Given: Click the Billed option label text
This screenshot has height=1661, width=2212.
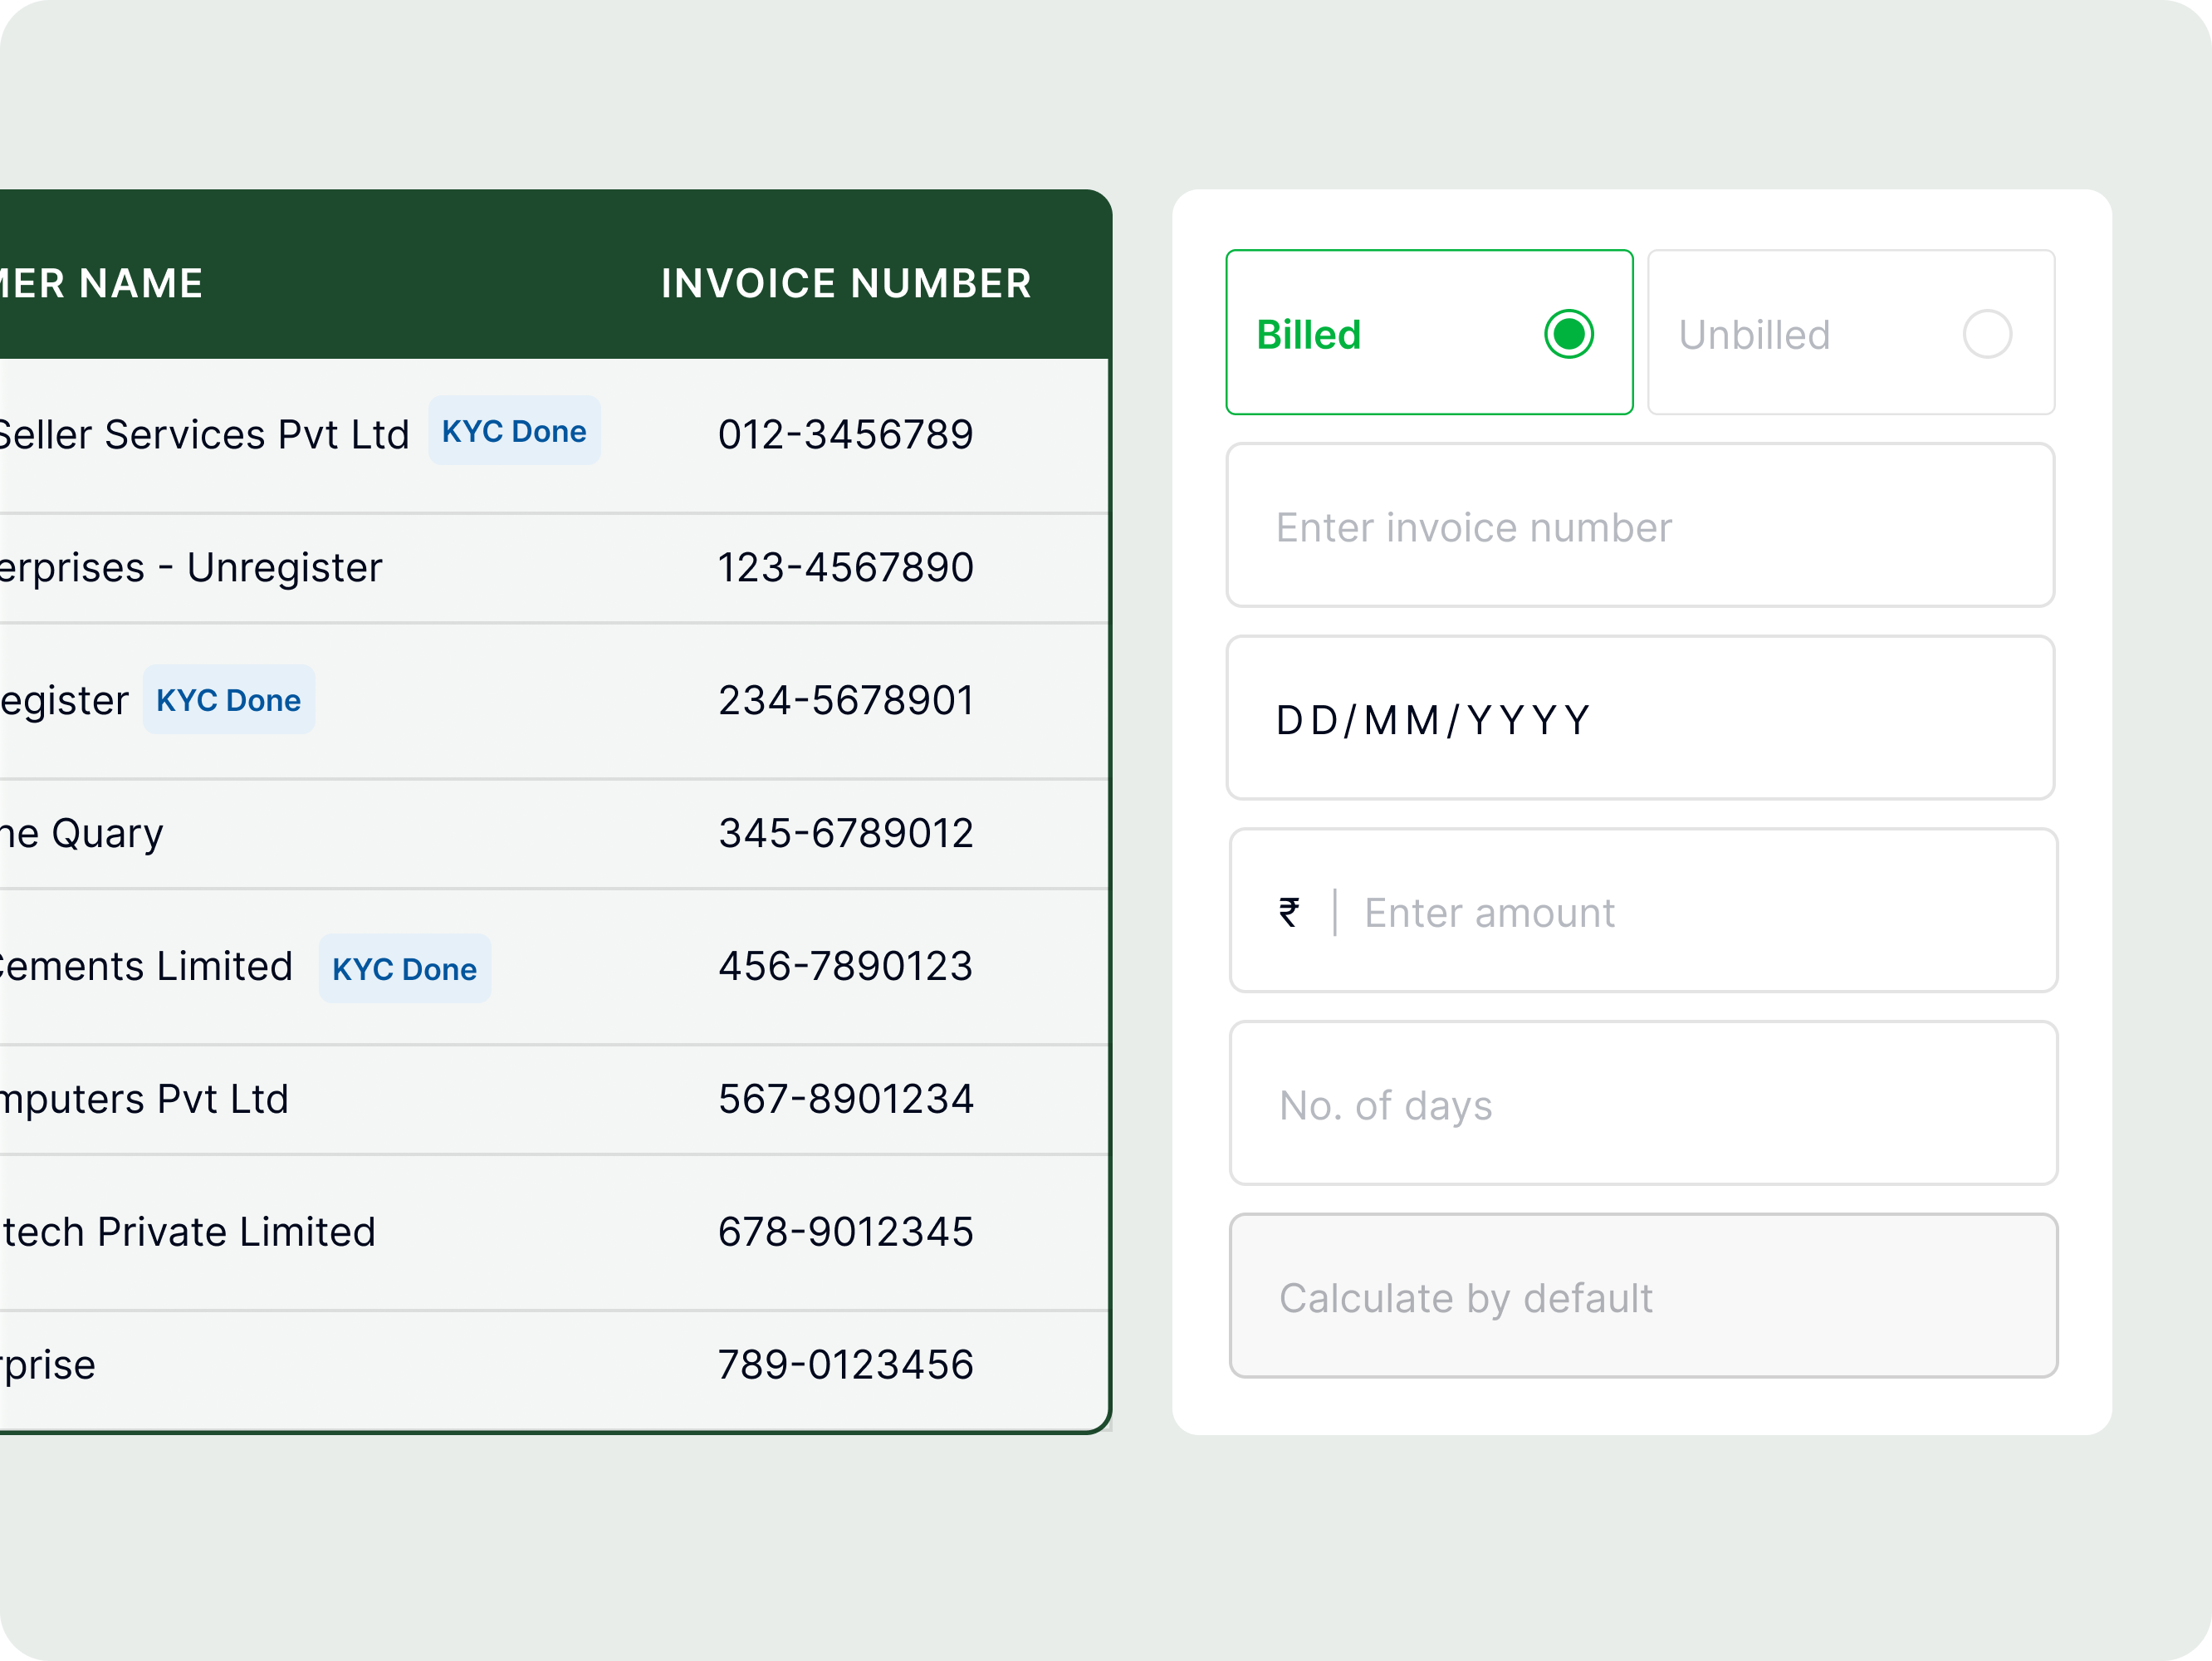Looking at the screenshot, I should 1308,335.
